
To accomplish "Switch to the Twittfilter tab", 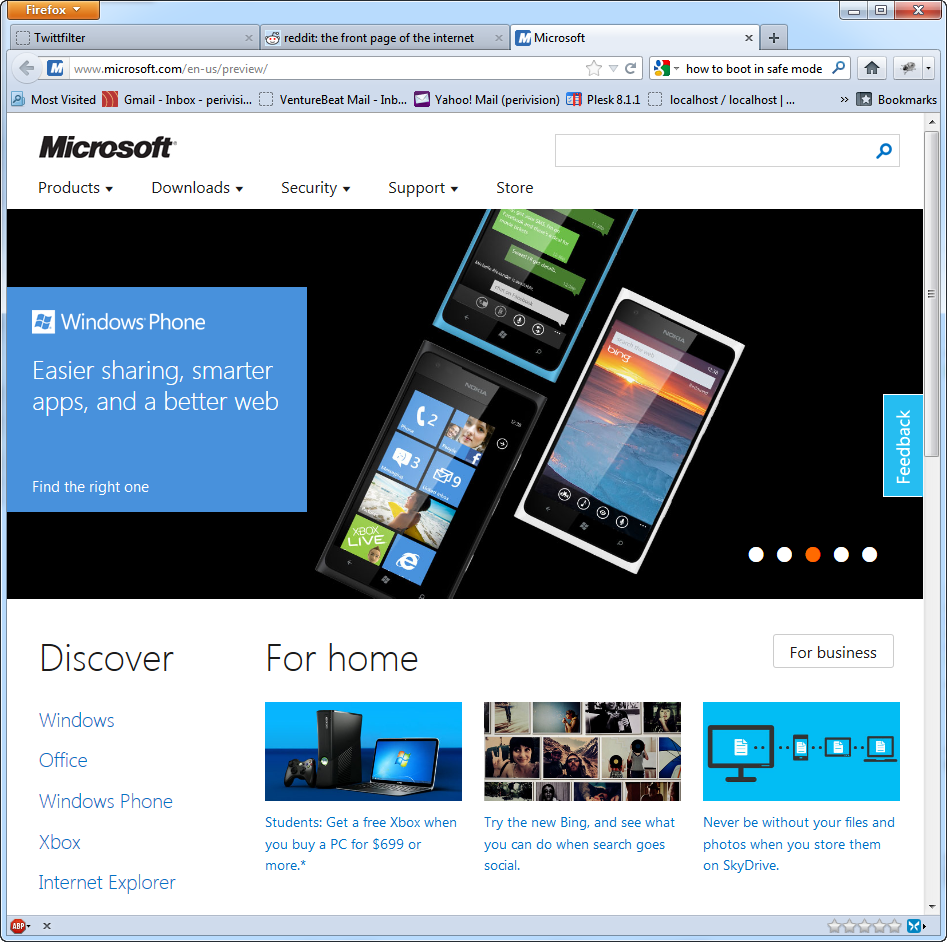I will pyautogui.click(x=135, y=37).
